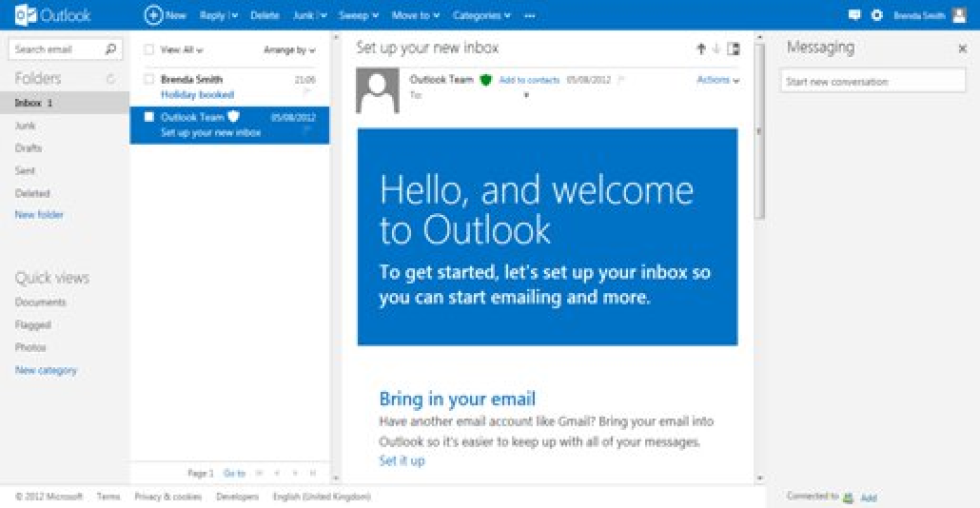Screen dimensions: 980x508
Task: Click the green trusted sender shield in the message header
Action: click(486, 79)
